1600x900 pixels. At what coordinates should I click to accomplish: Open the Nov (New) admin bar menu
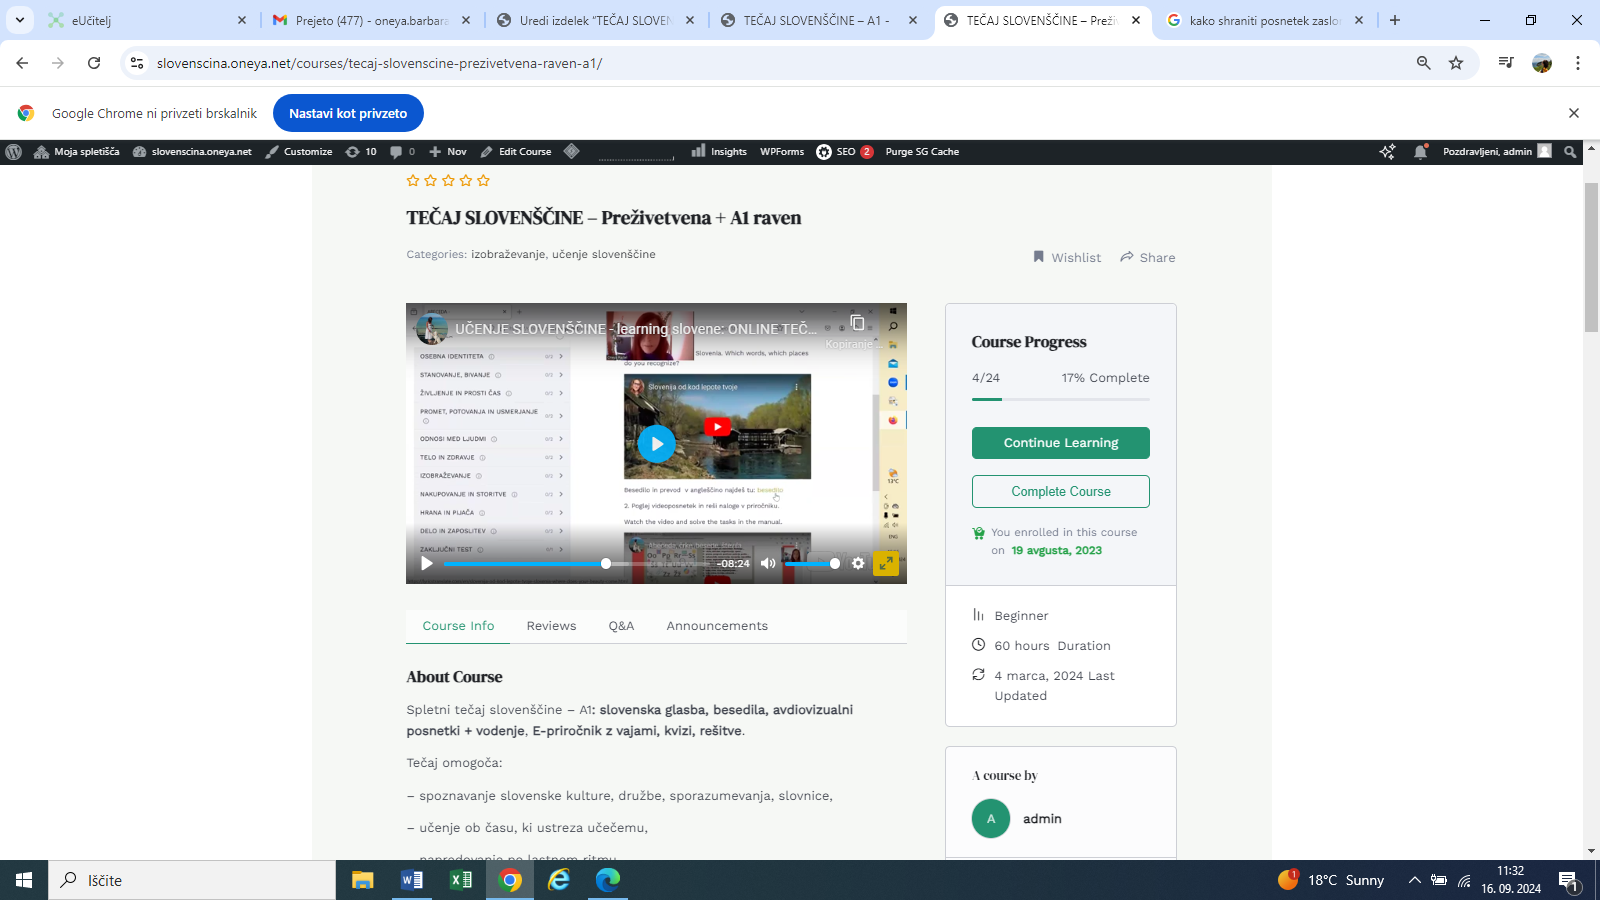coord(448,152)
